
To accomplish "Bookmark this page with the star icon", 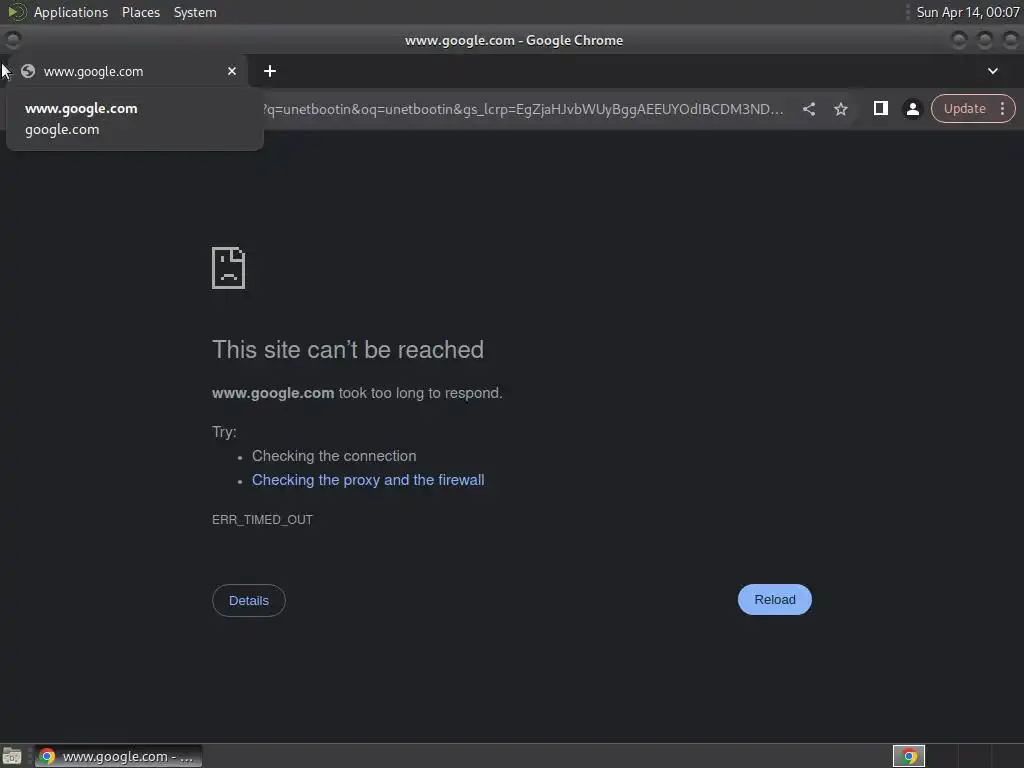I will (840, 109).
